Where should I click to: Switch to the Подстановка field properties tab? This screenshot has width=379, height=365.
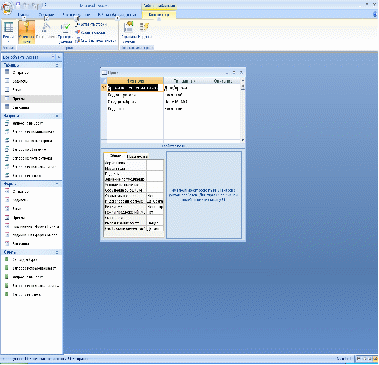137,156
